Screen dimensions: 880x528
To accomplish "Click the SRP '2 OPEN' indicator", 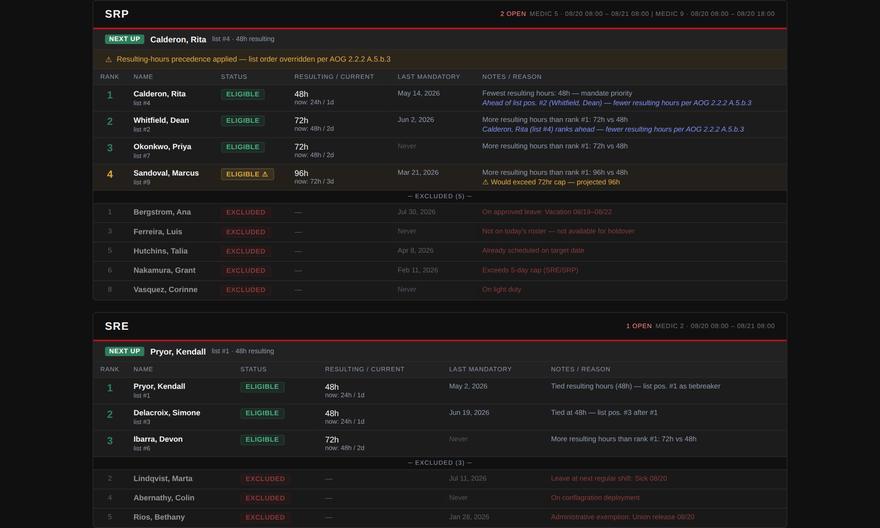I will point(513,14).
